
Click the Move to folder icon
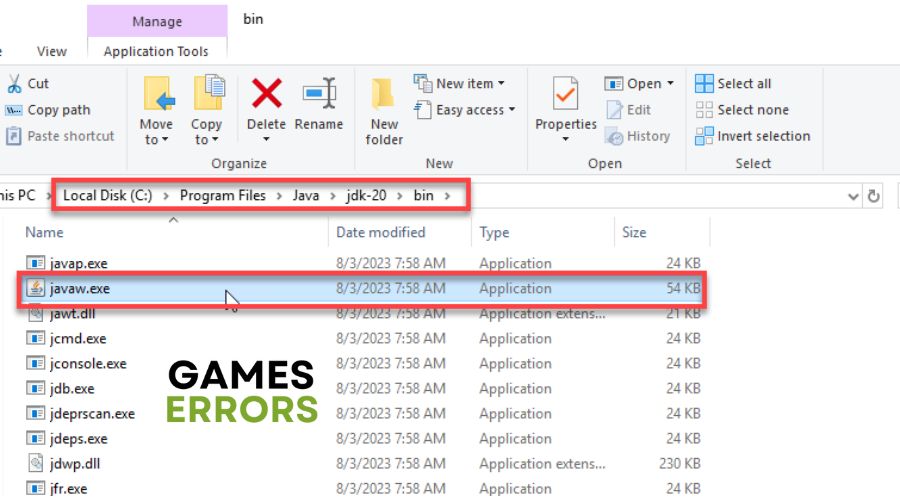coord(157,94)
